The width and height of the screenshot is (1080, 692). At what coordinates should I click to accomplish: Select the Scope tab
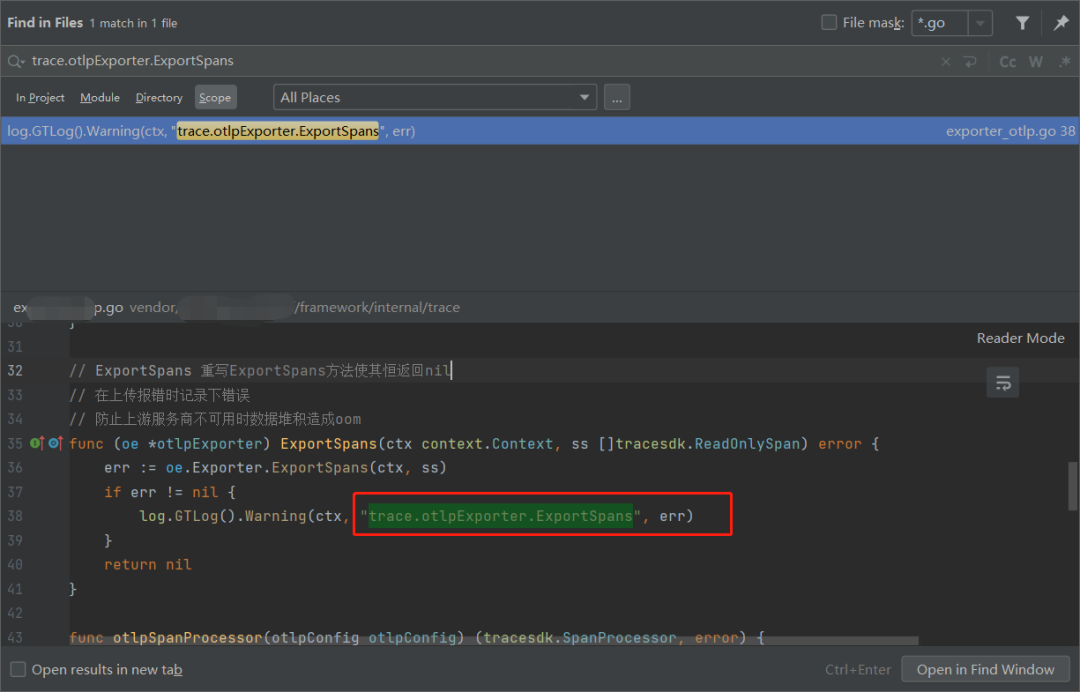click(215, 98)
